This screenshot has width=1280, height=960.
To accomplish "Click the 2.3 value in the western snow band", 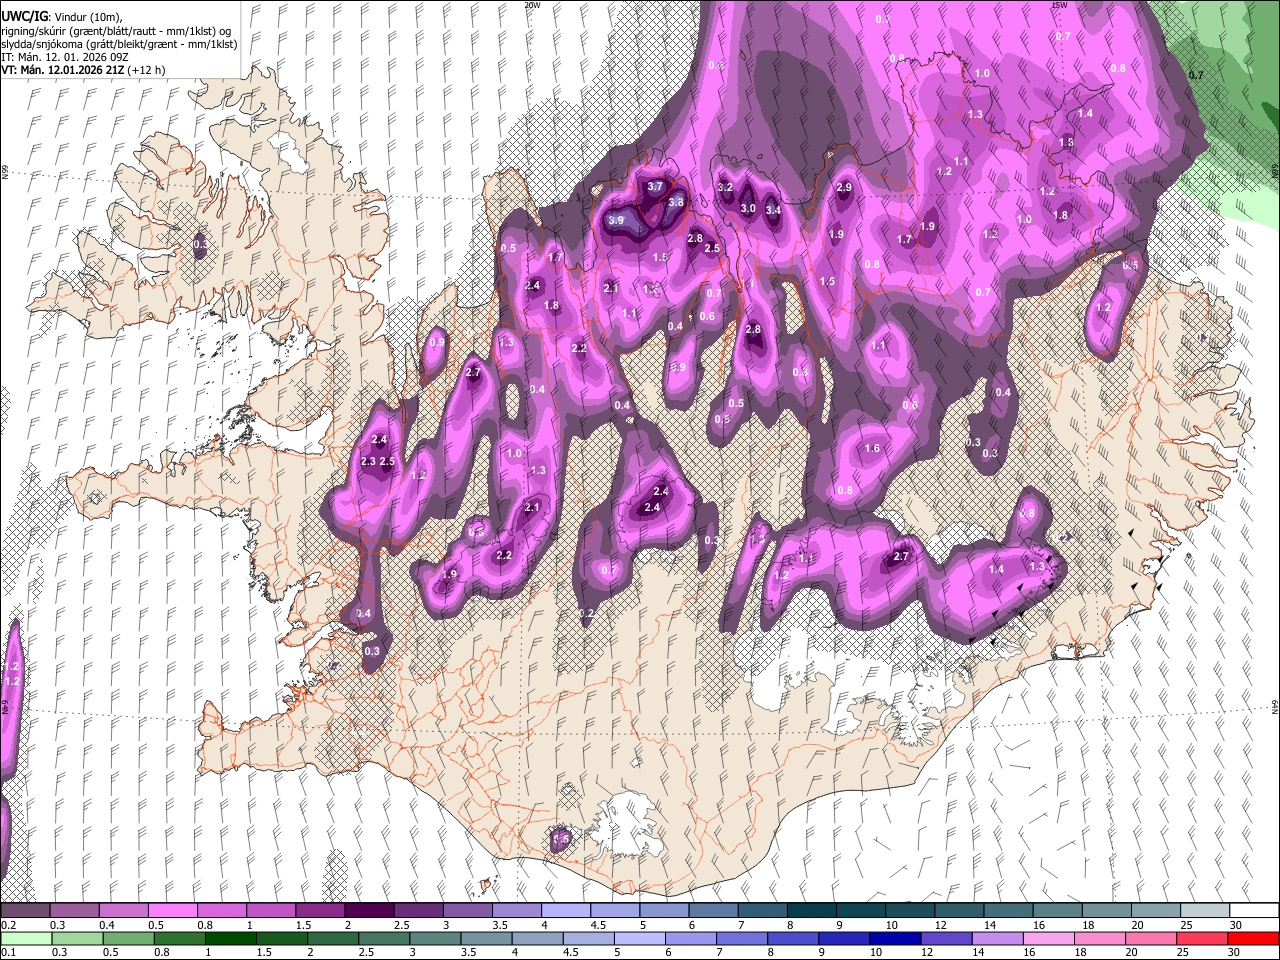I will (x=368, y=462).
